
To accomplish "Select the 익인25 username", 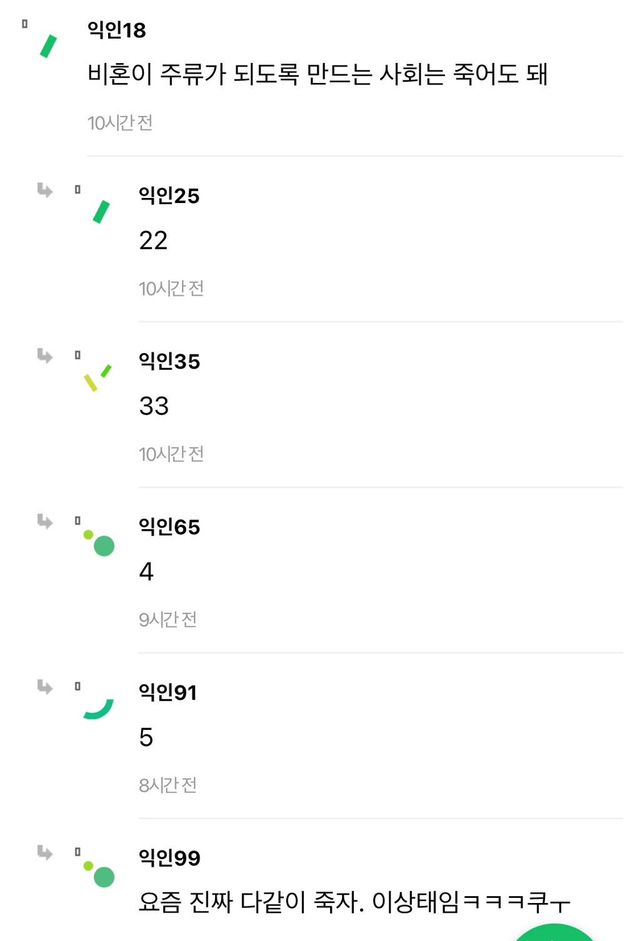I will pos(169,196).
